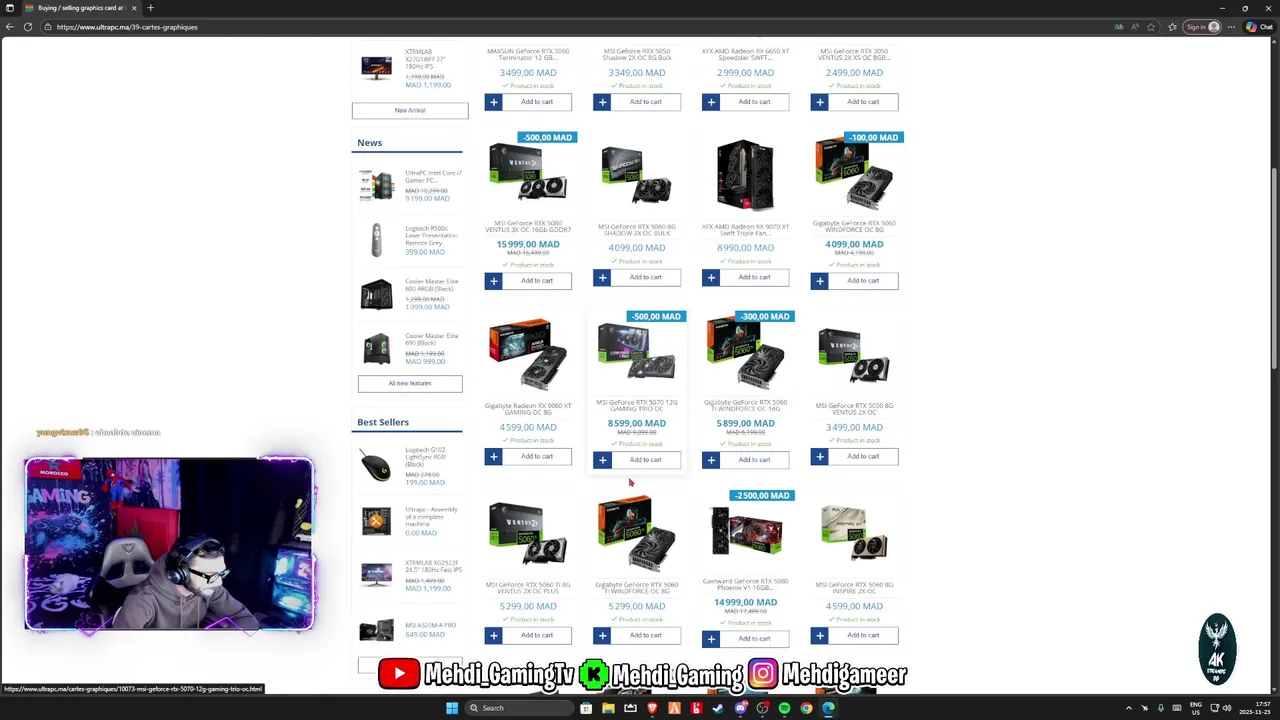This screenshot has height=720, width=1280.
Task: Click plus icon for MSI RTX 5060 8G Inspire 2X
Action: (820, 636)
